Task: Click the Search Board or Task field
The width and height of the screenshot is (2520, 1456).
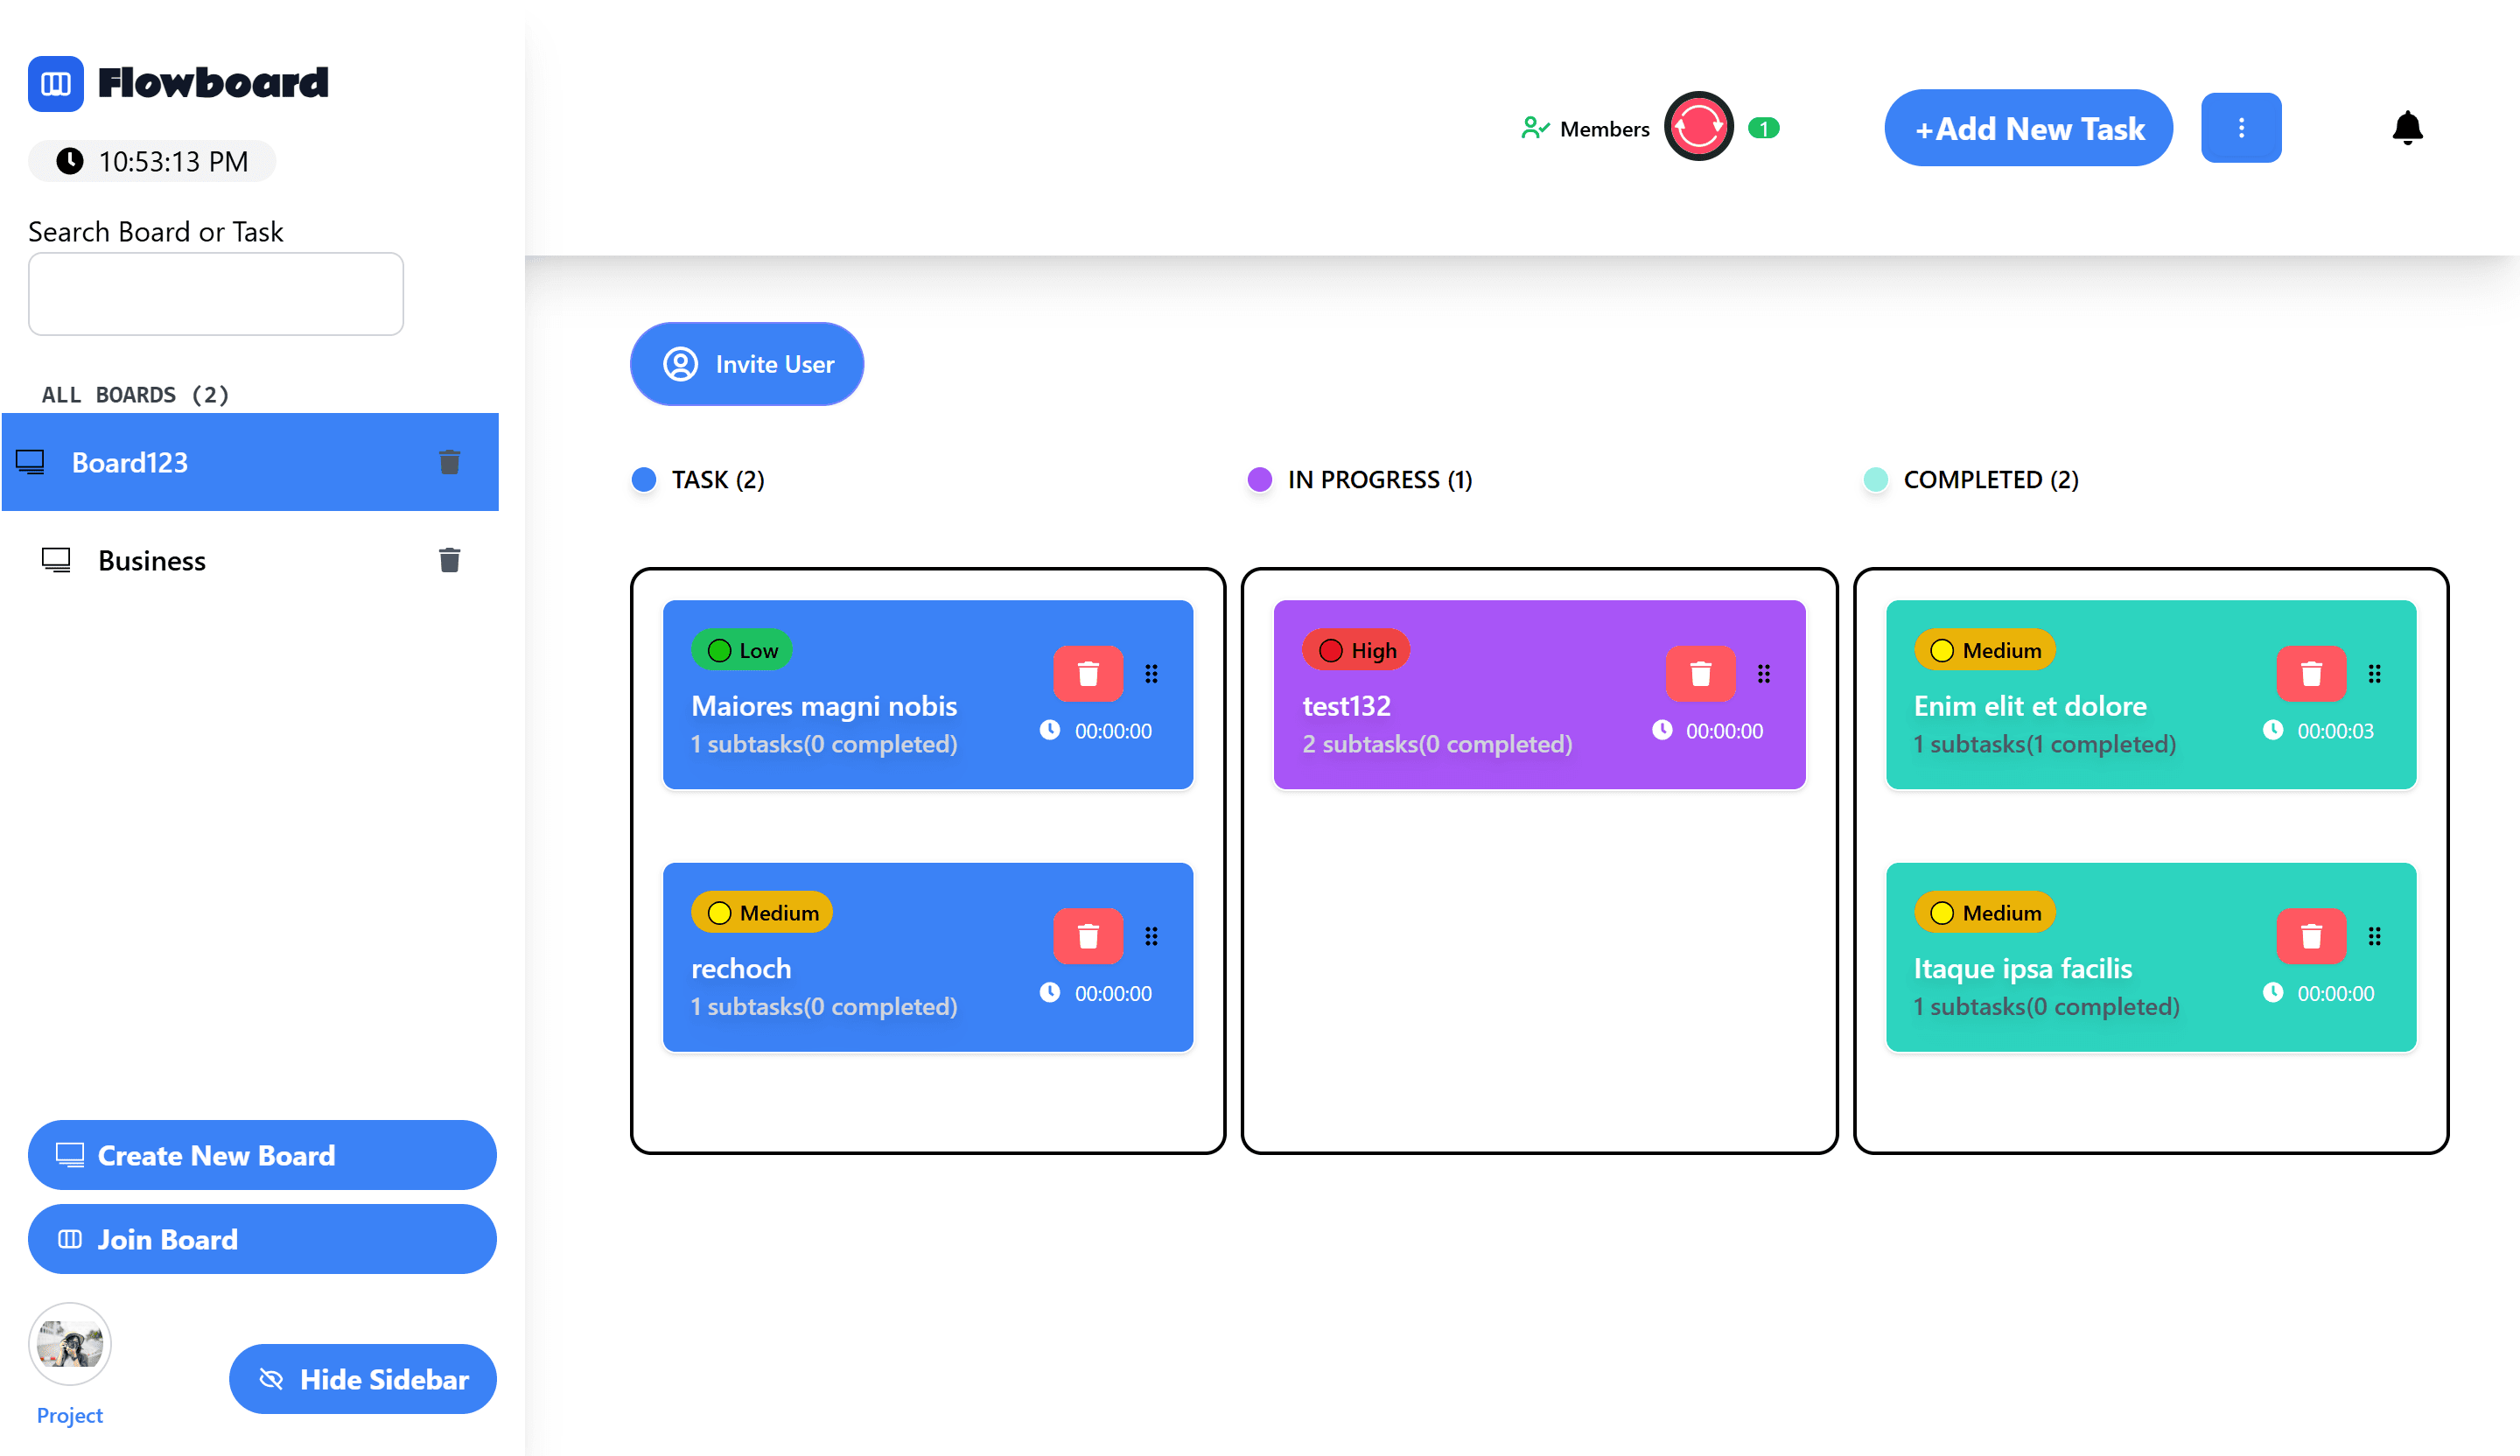Action: 216,294
